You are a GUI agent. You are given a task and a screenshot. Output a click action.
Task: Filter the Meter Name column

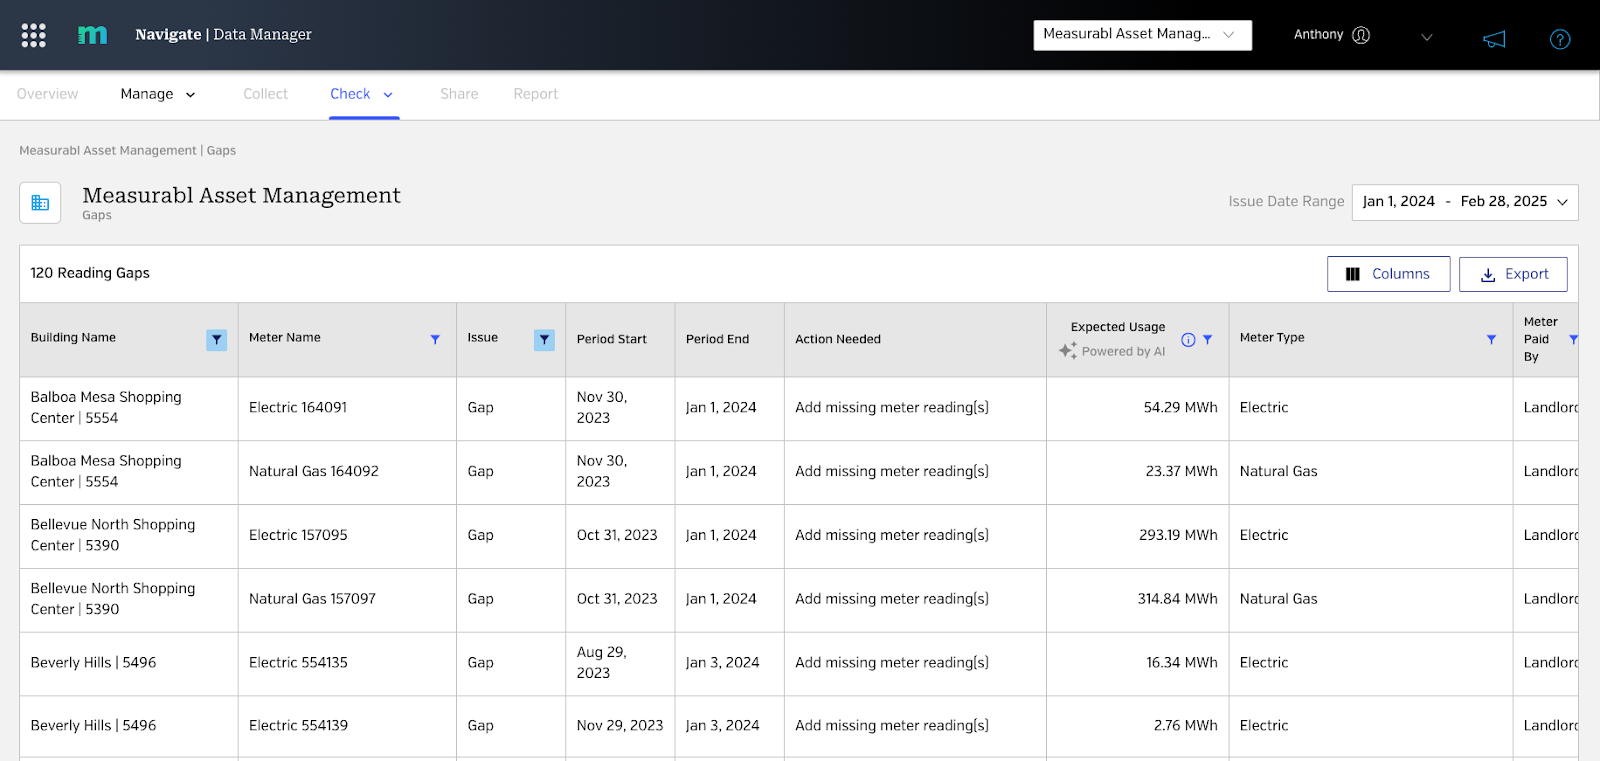[x=435, y=340]
